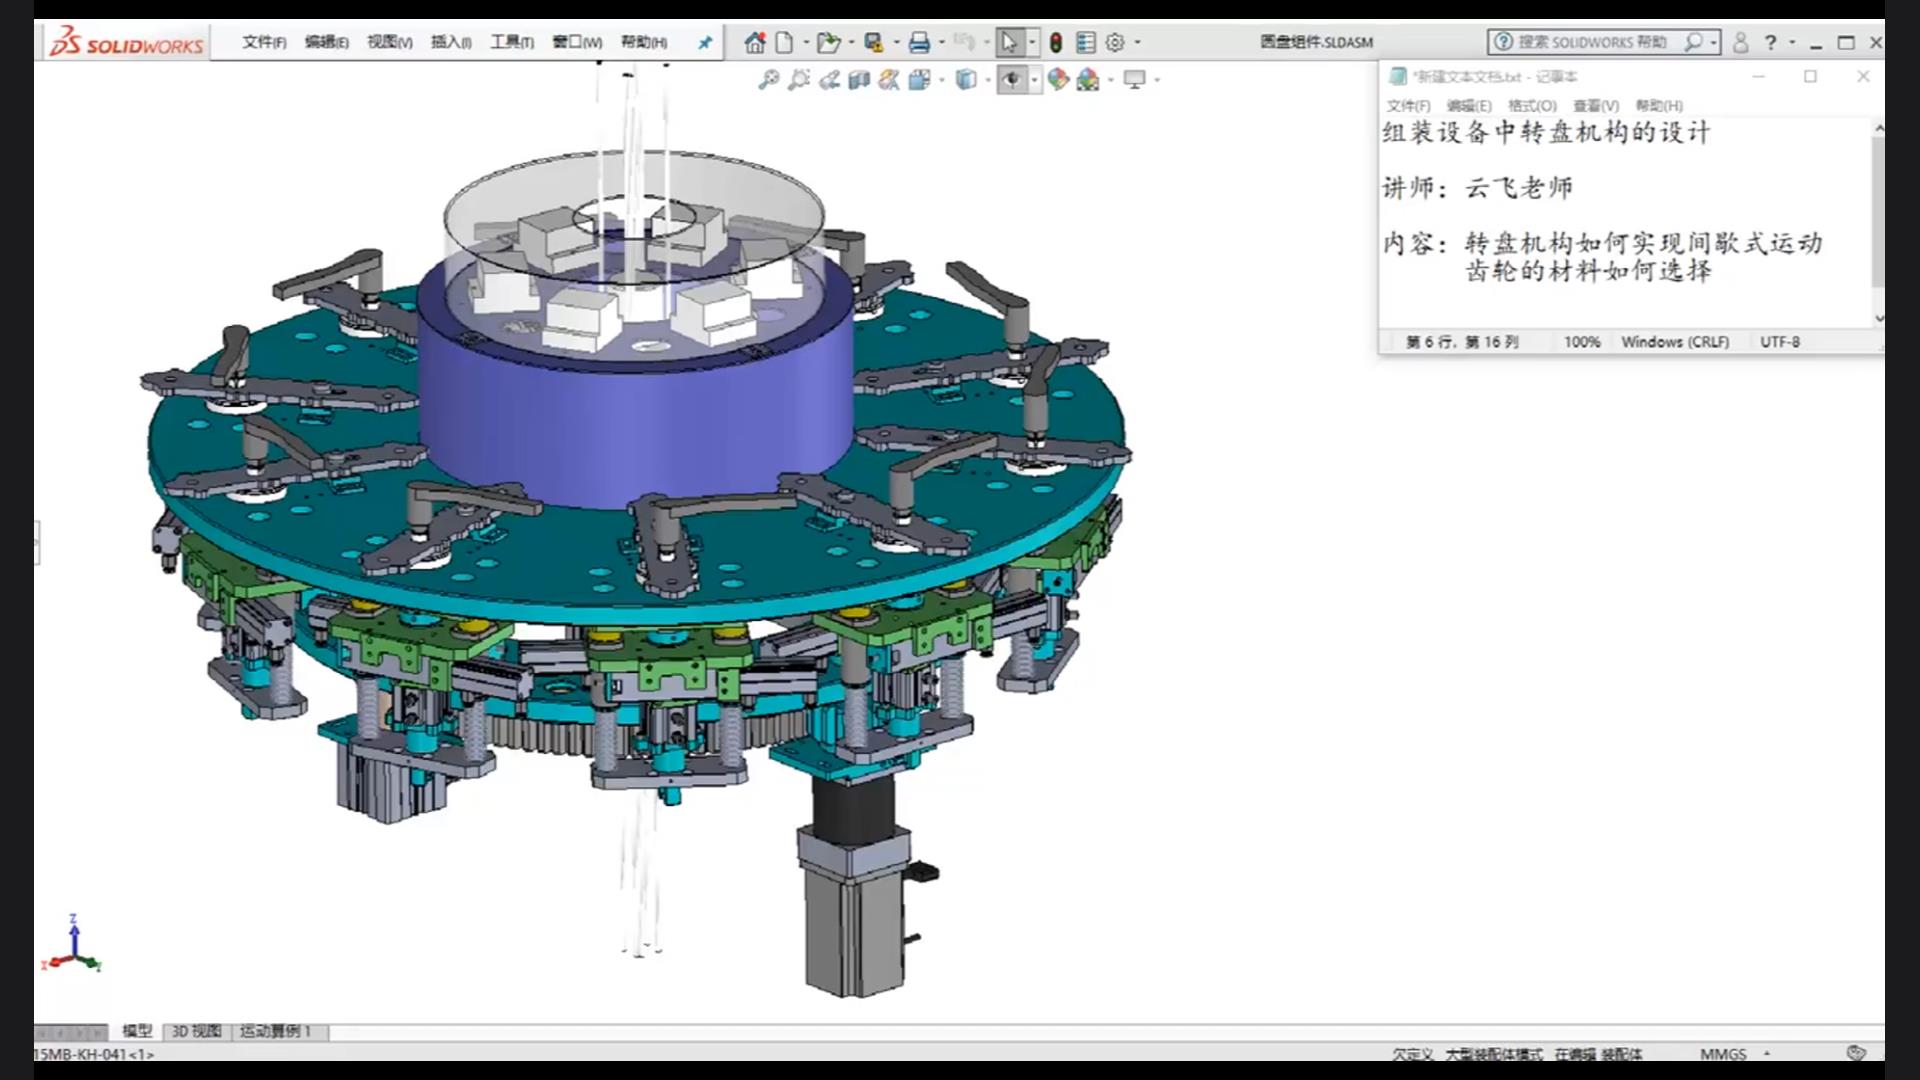Click the Undo icon

[x=964, y=42]
